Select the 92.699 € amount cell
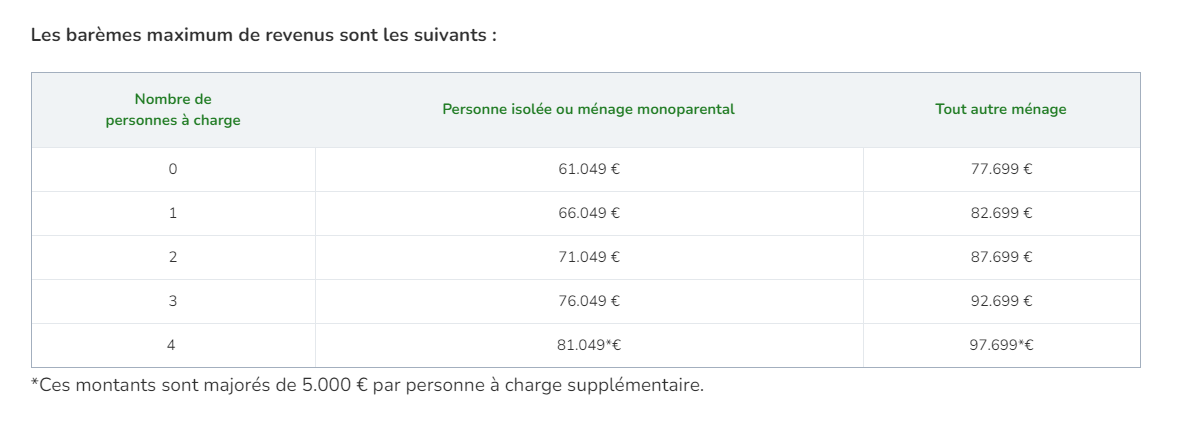The image size is (1185, 424). point(1001,302)
